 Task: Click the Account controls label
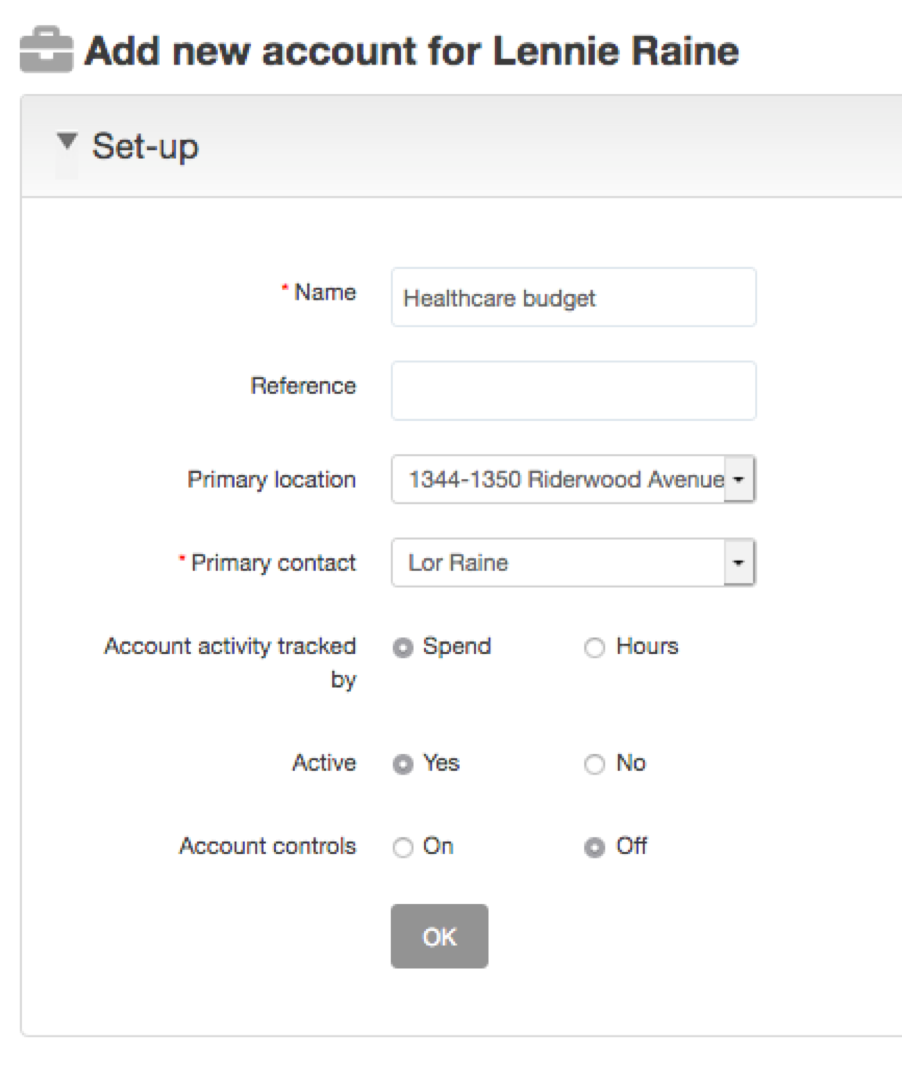click(x=267, y=847)
